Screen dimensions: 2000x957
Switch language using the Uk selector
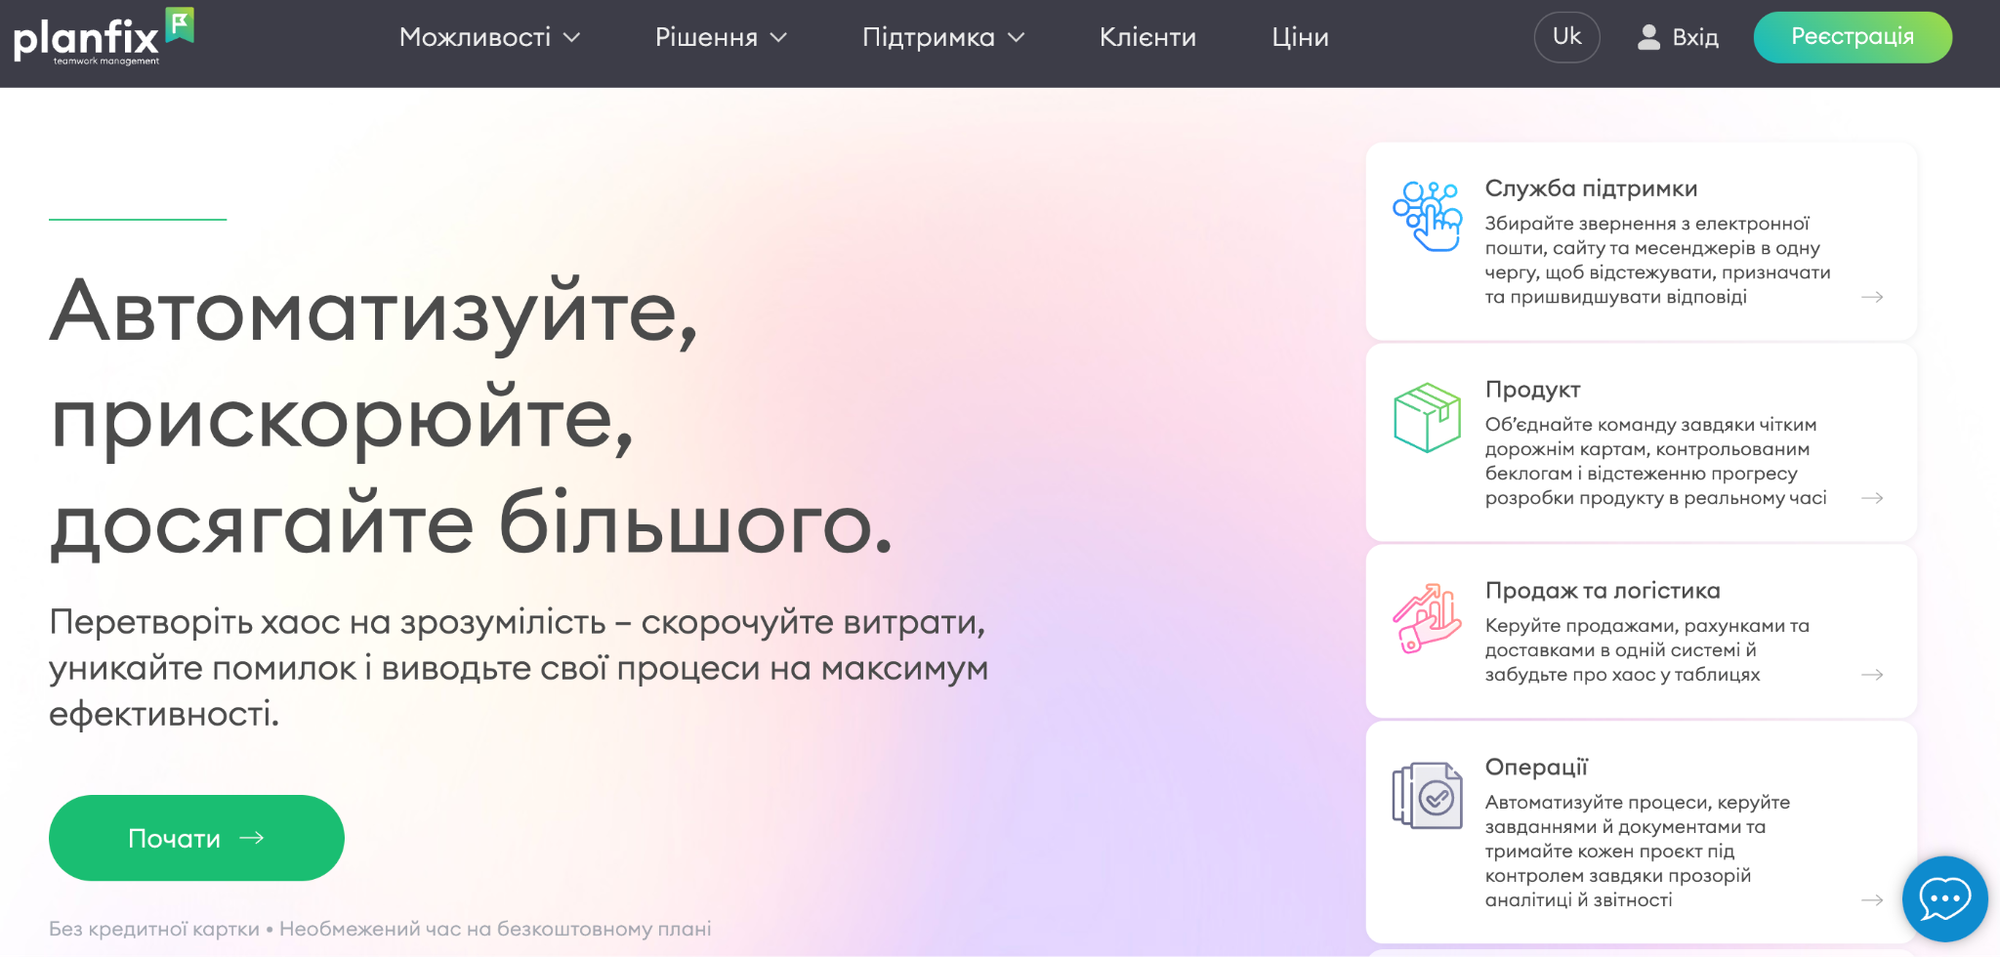point(1566,36)
